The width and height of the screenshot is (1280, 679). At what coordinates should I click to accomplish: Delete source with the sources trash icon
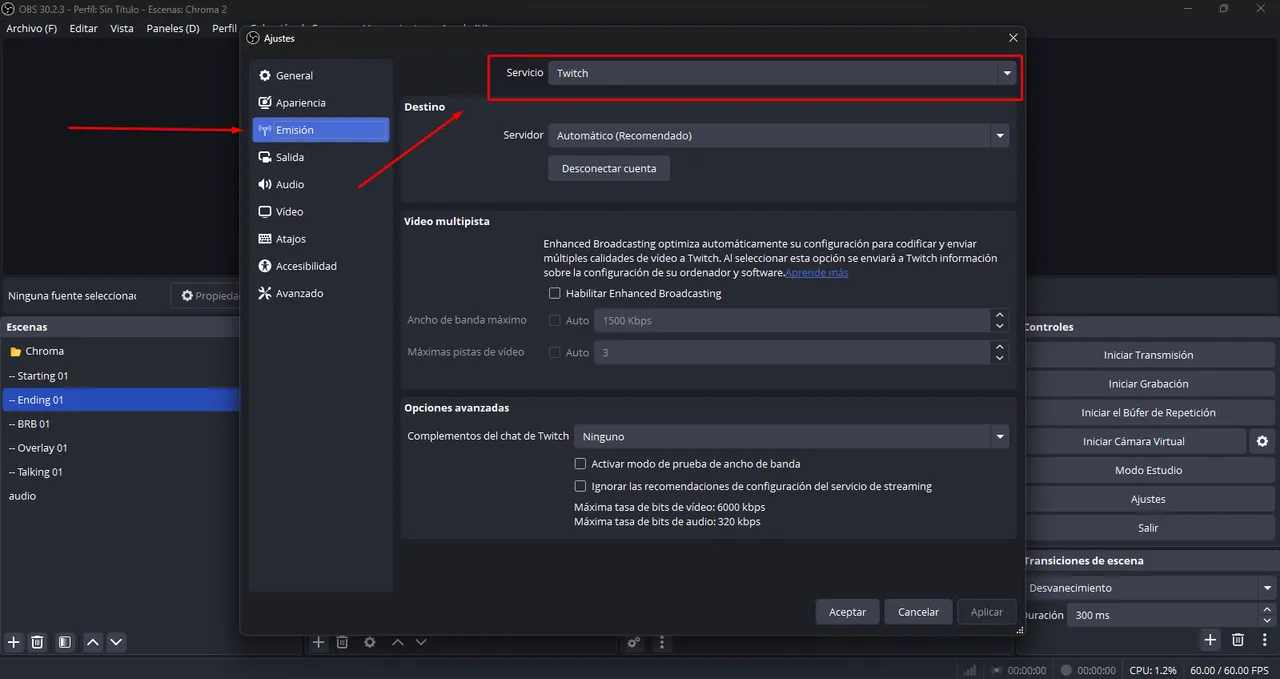point(342,642)
